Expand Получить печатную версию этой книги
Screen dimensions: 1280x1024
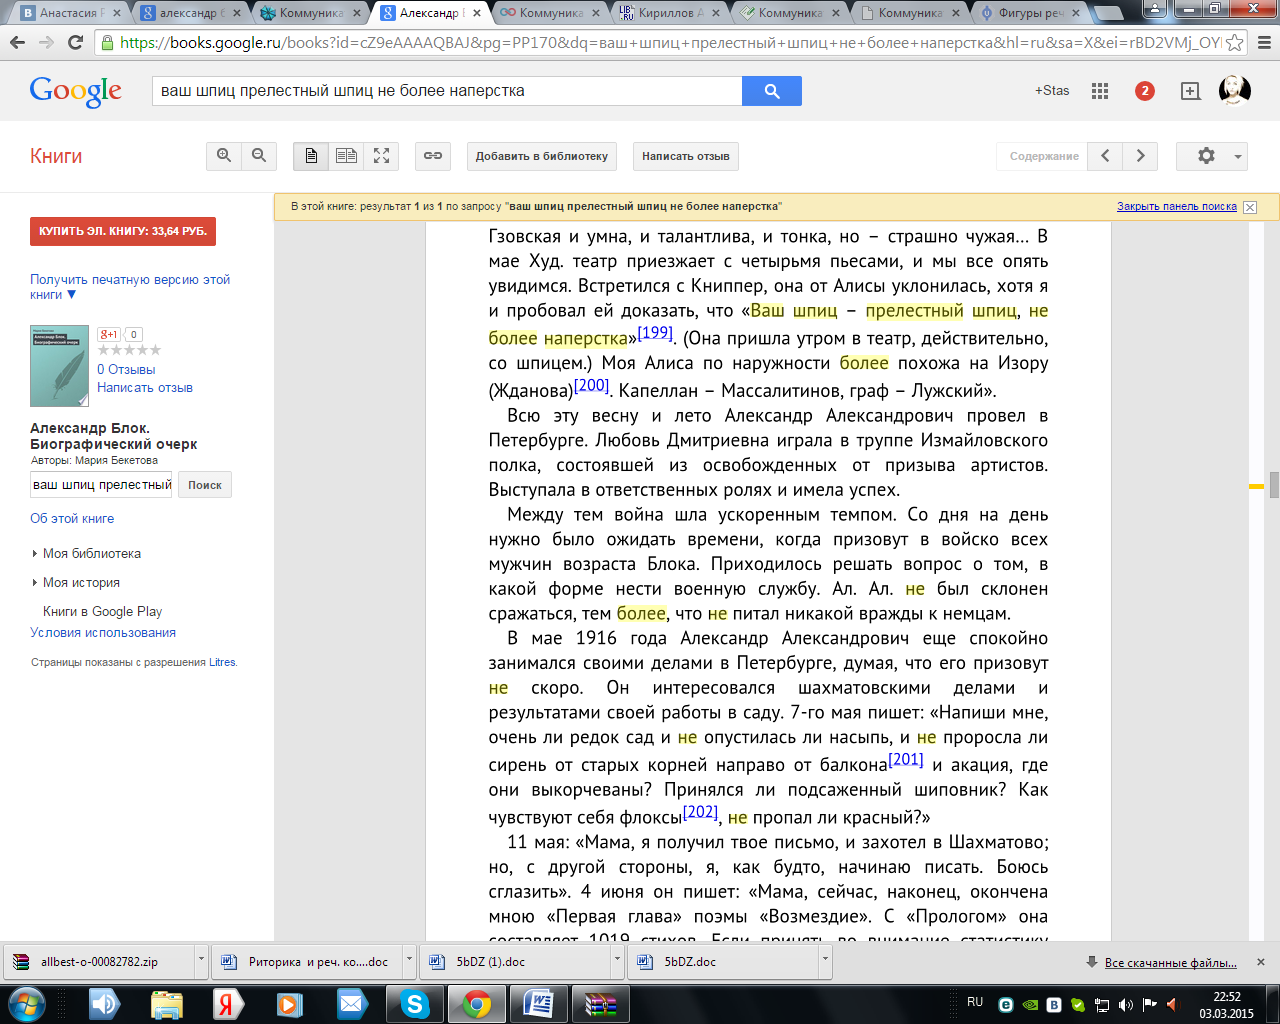click(130, 287)
